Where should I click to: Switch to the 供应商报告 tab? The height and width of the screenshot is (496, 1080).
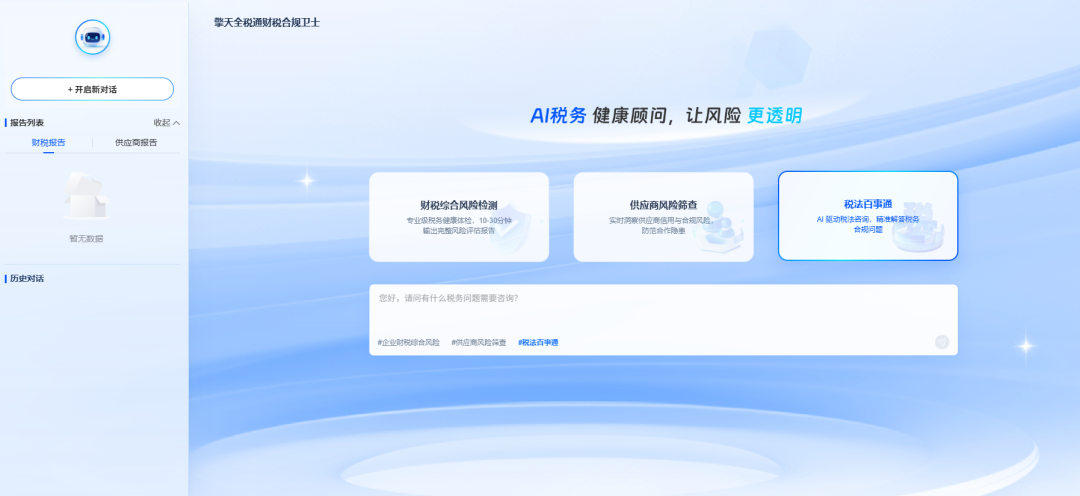click(x=136, y=143)
